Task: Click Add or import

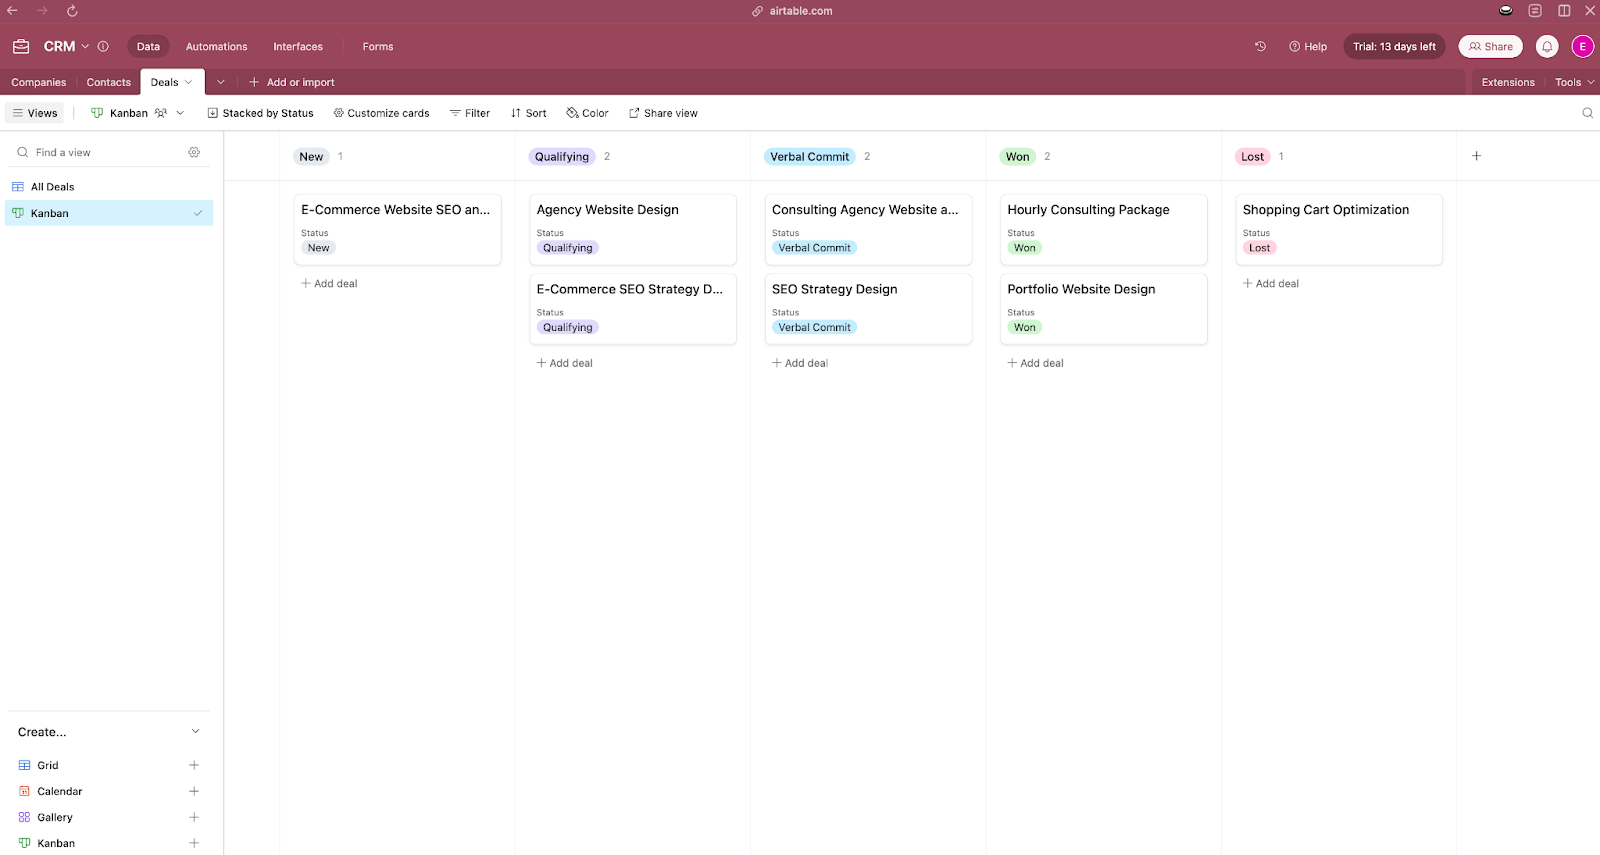Action: tap(291, 82)
